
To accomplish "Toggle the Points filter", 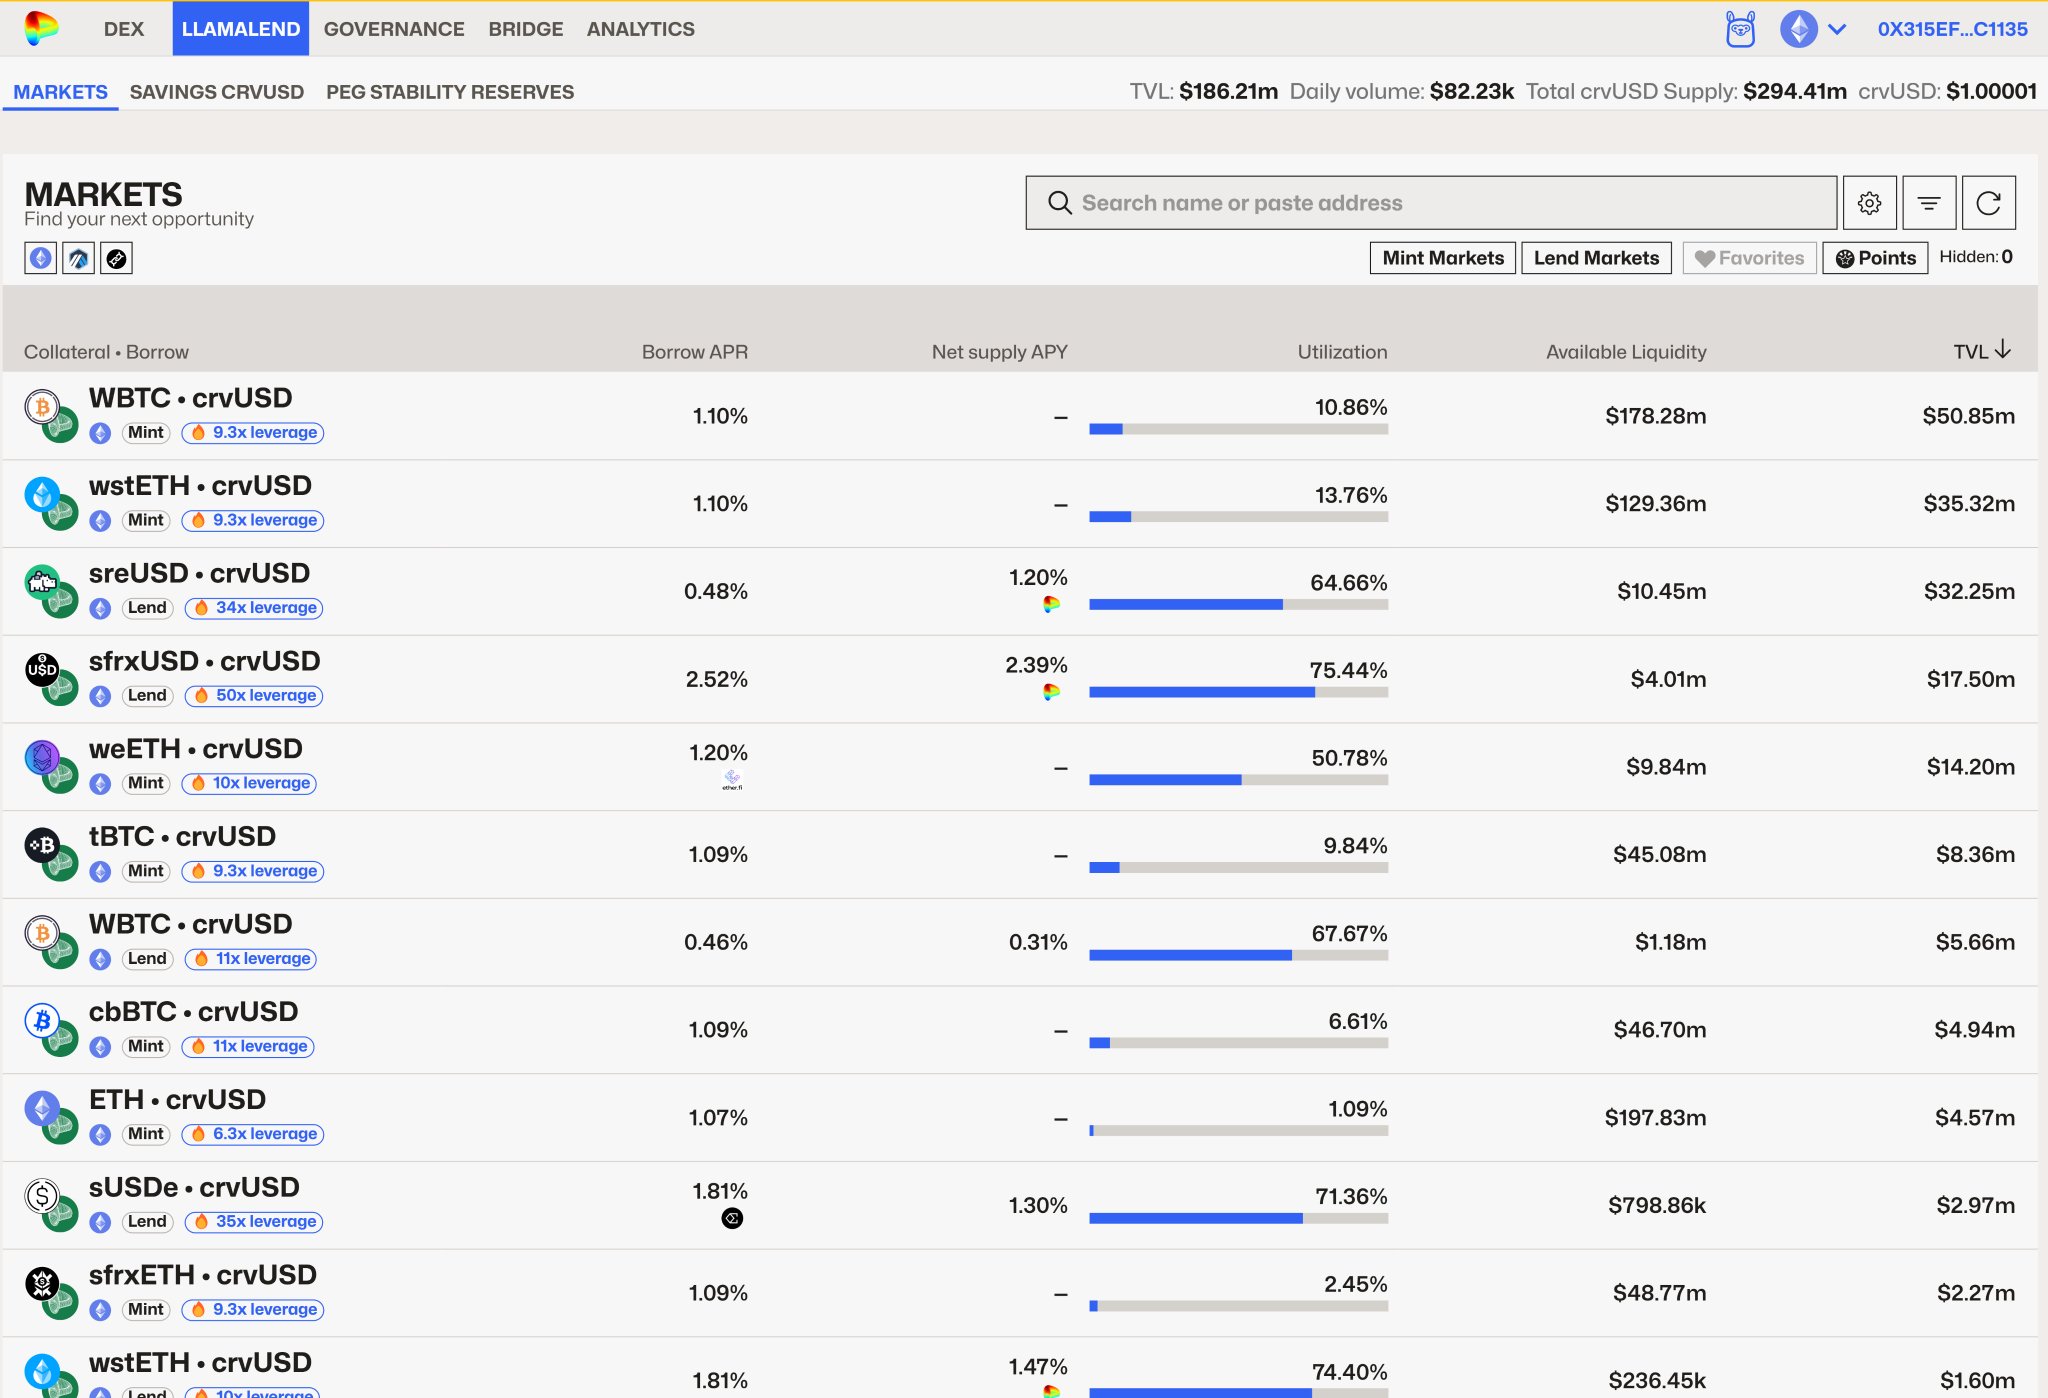I will click(1875, 258).
